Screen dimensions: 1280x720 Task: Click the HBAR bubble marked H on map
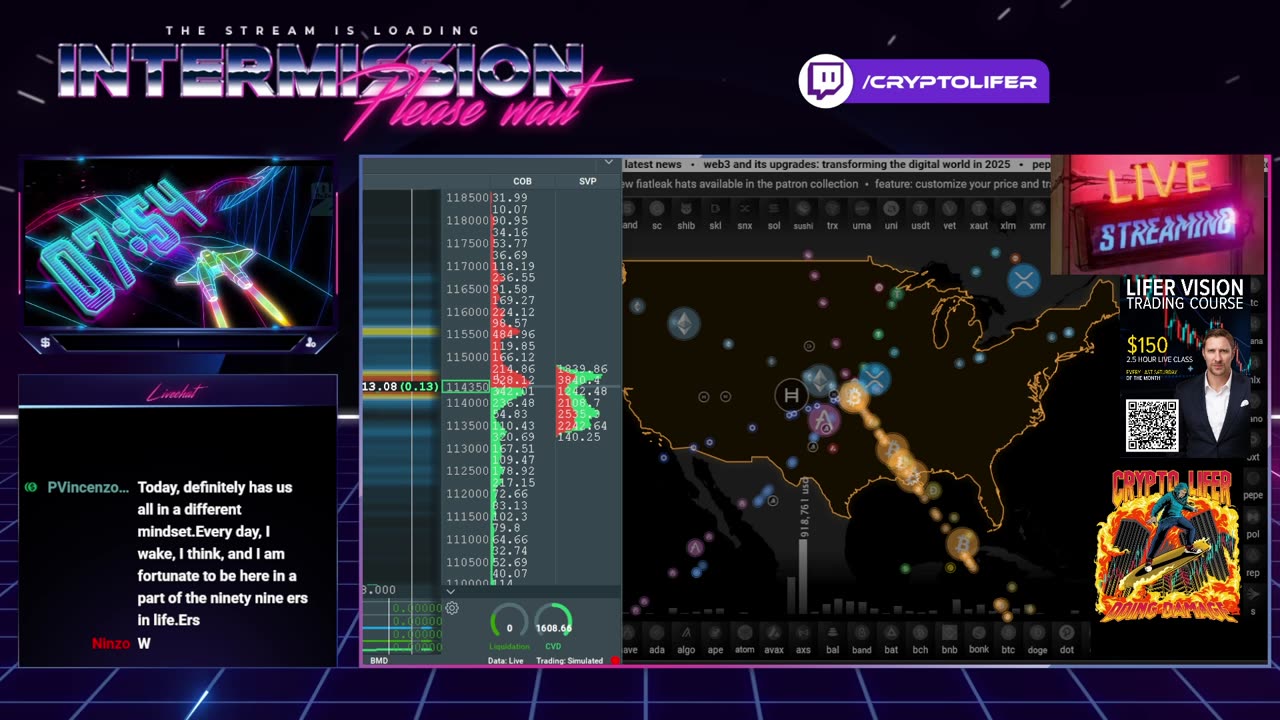(x=791, y=396)
